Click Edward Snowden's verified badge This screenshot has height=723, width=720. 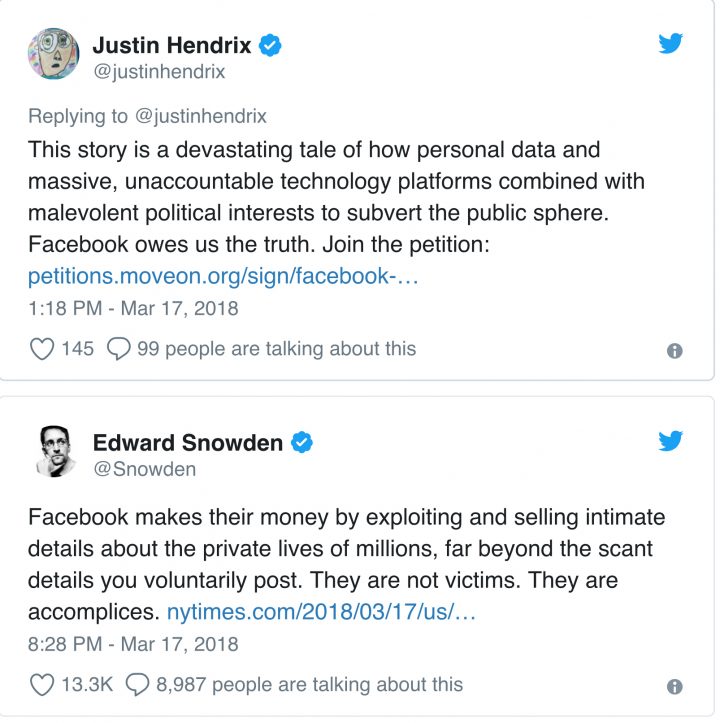301,442
